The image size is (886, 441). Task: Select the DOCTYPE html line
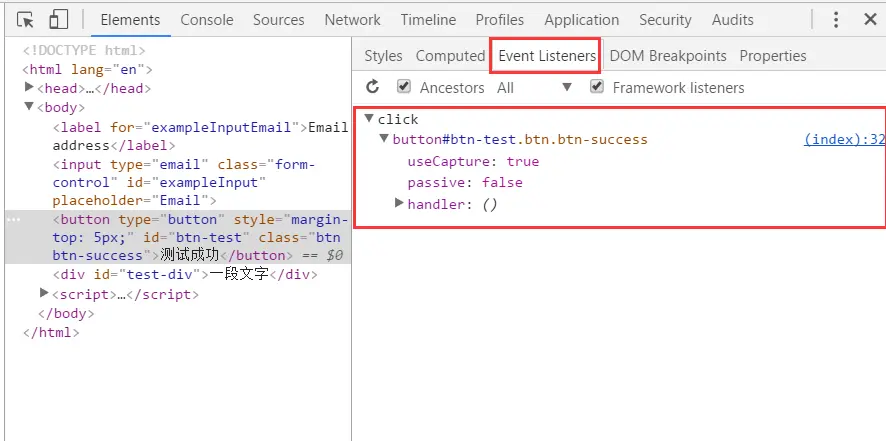pyautogui.click(x=84, y=51)
